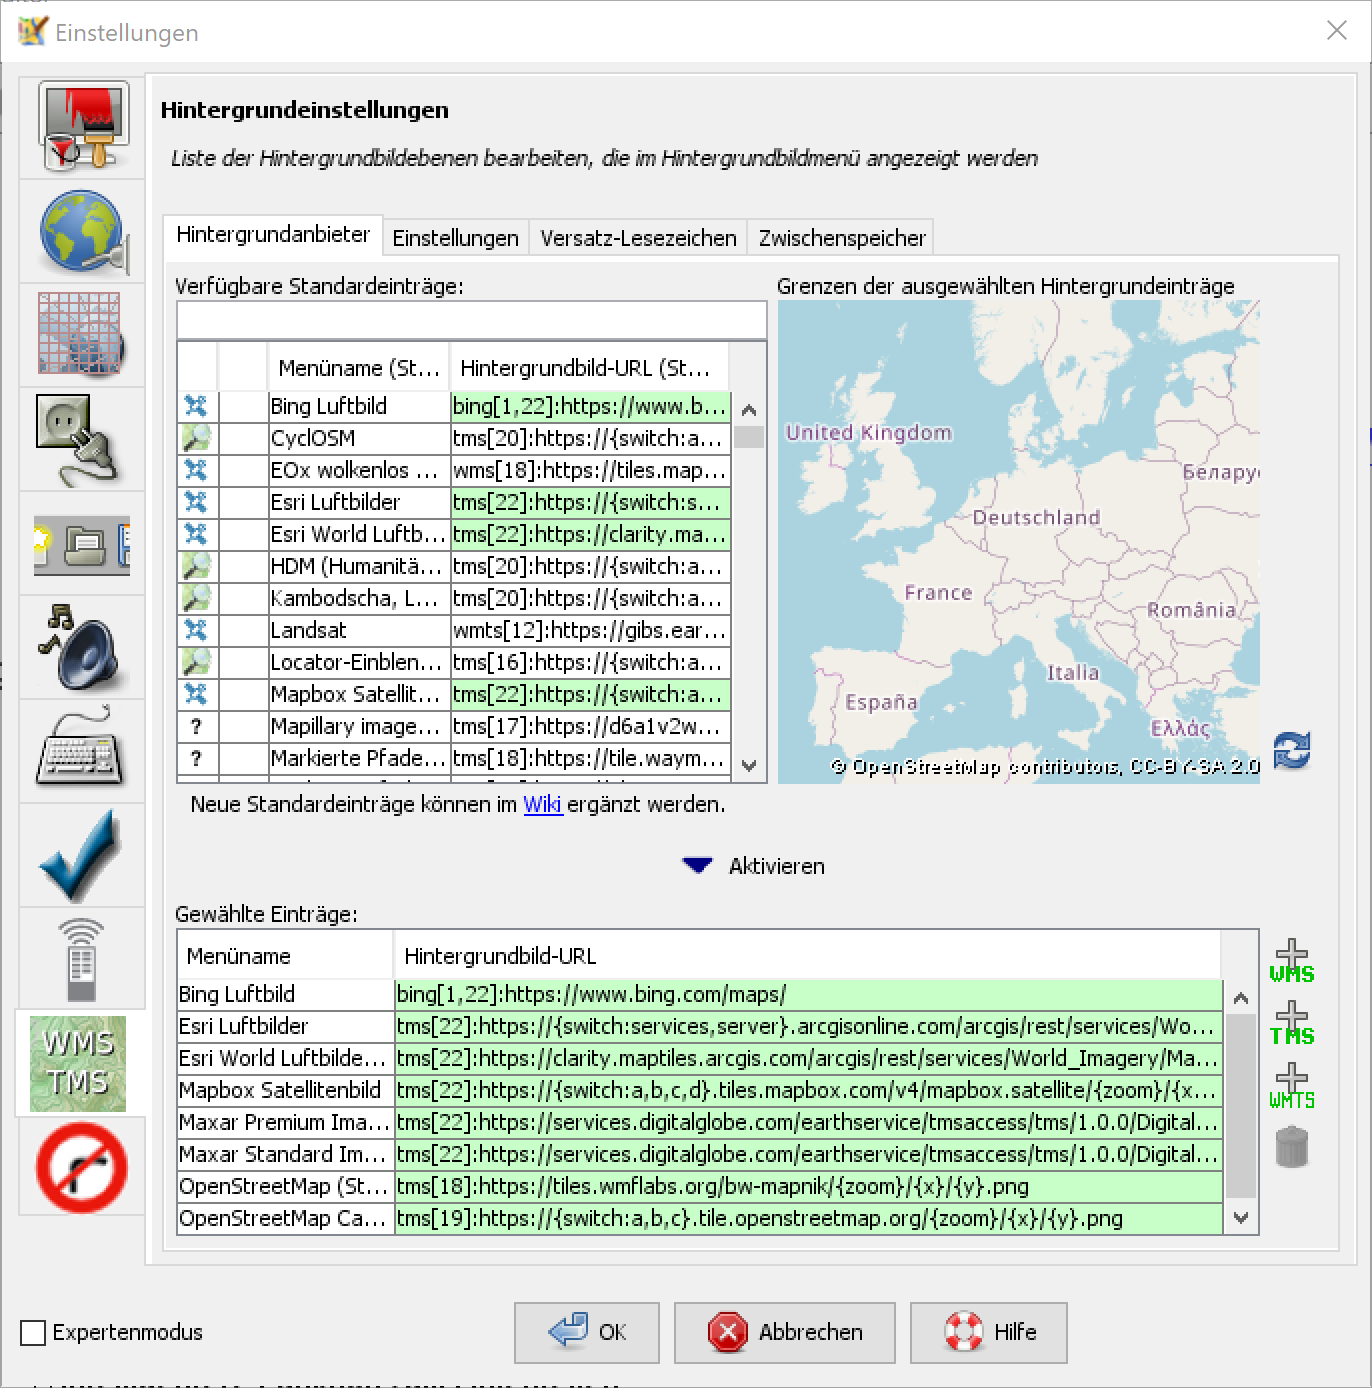This screenshot has width=1372, height=1388.
Task: Open the audio settings speaker icon
Action: point(80,648)
